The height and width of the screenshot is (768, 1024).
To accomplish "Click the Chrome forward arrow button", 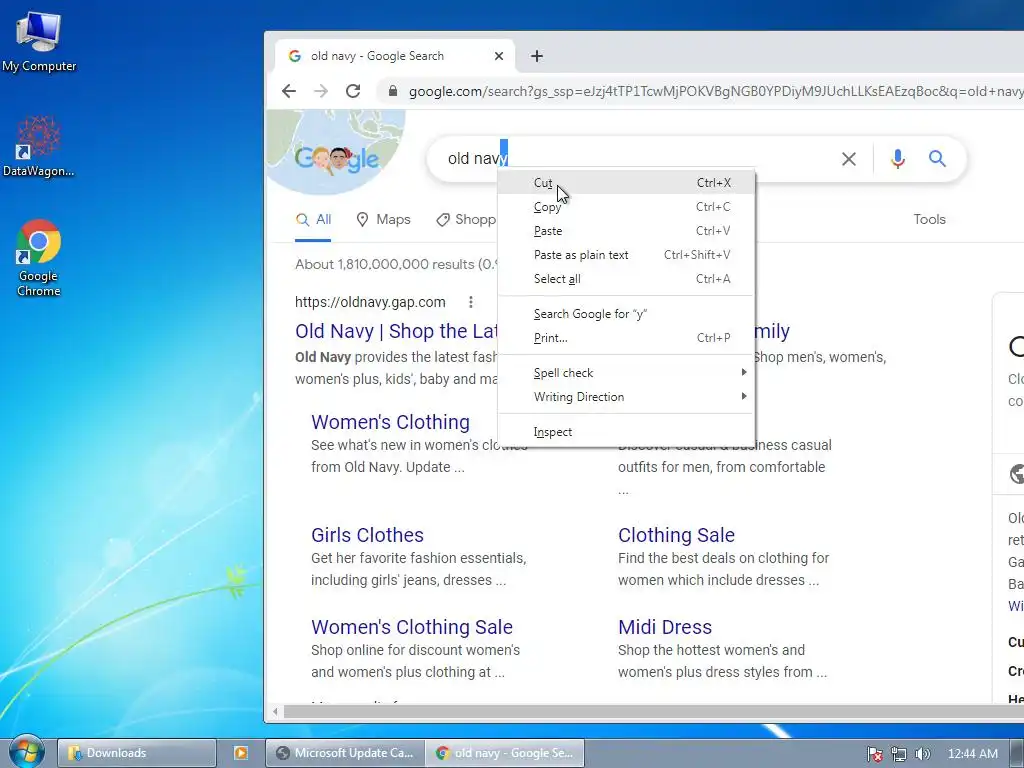I will point(321,91).
